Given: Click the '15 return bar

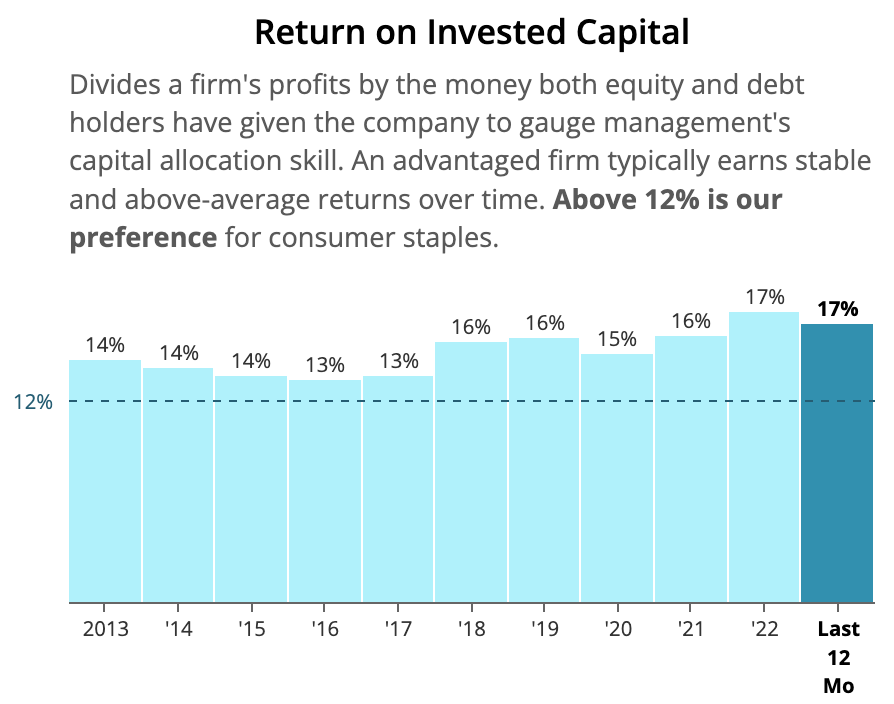Looking at the screenshot, I should (251, 489).
